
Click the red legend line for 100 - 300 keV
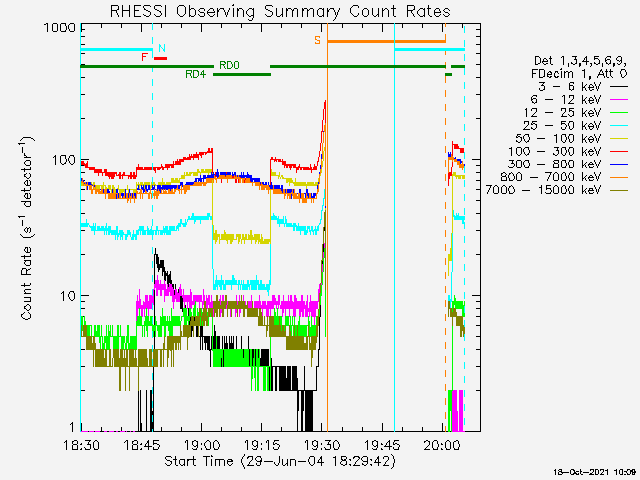[619, 151]
